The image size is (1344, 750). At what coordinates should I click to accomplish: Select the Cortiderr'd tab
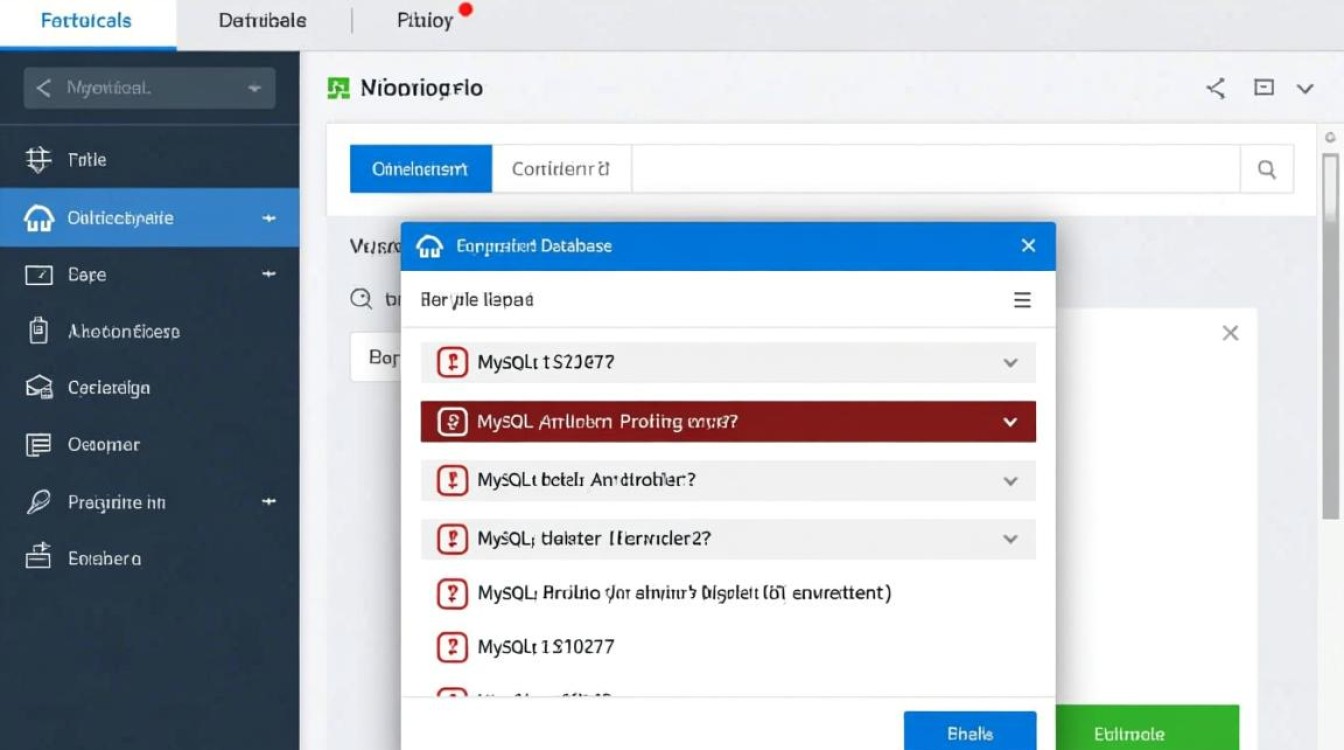(x=560, y=169)
